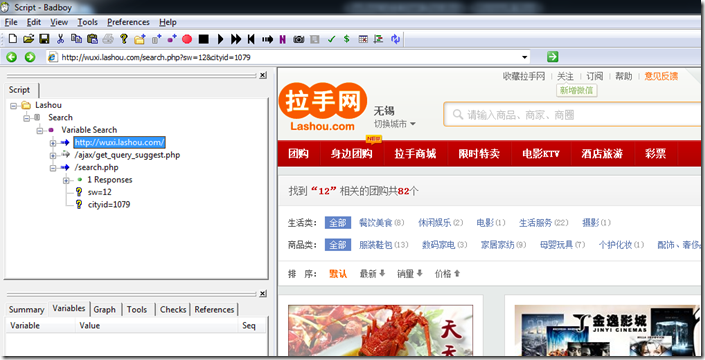Click the blue circular arrows icon
This screenshot has width=705, height=360.
pyautogui.click(x=395, y=39)
